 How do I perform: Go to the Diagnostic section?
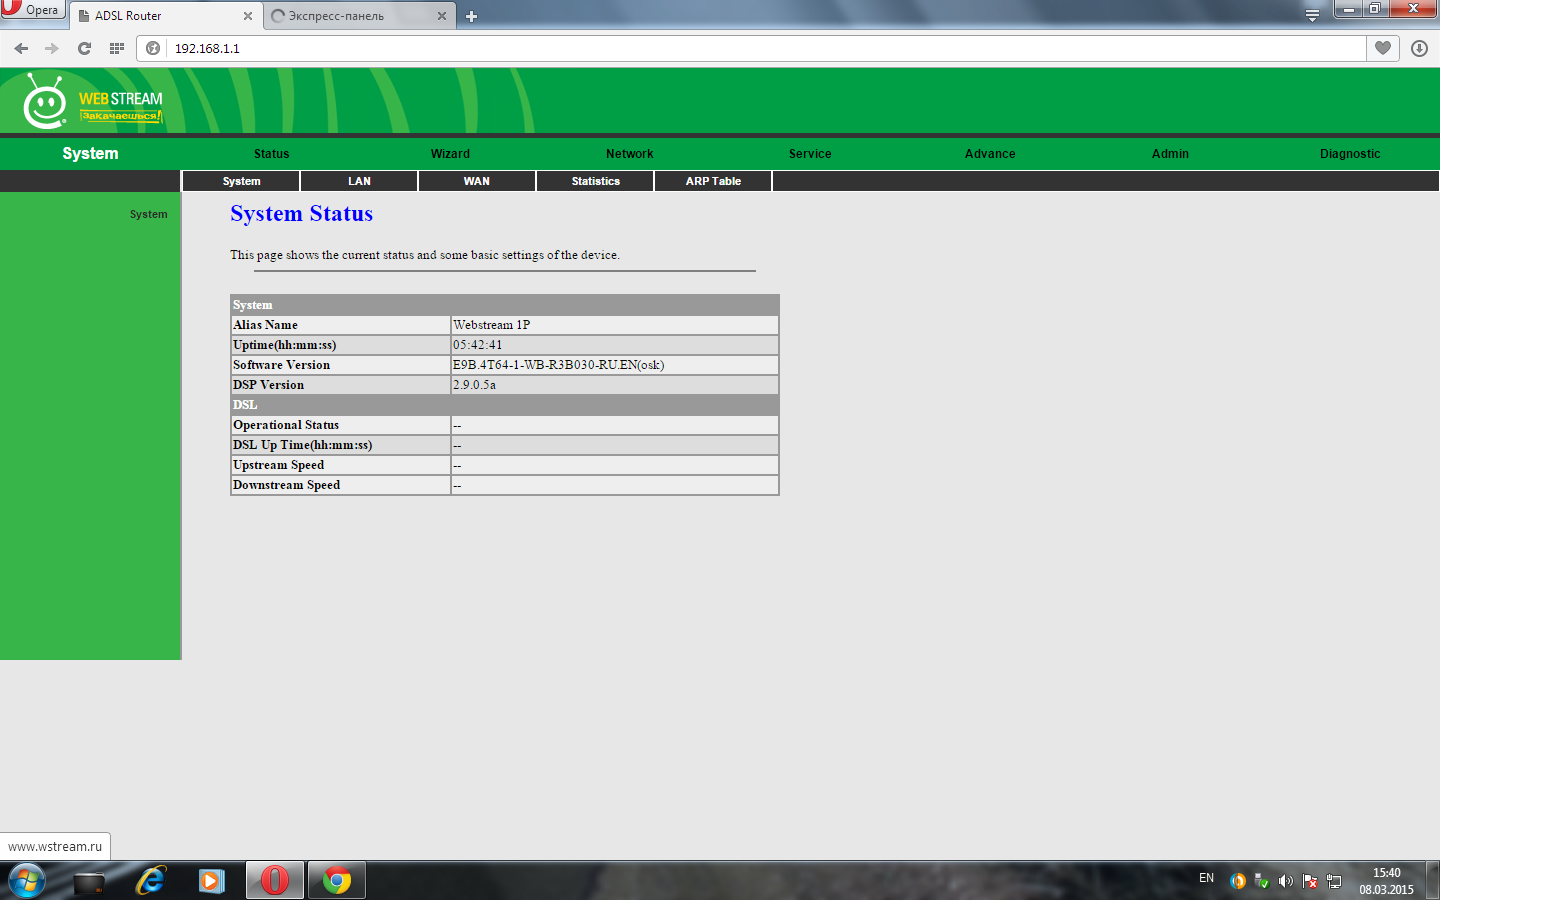click(1350, 154)
